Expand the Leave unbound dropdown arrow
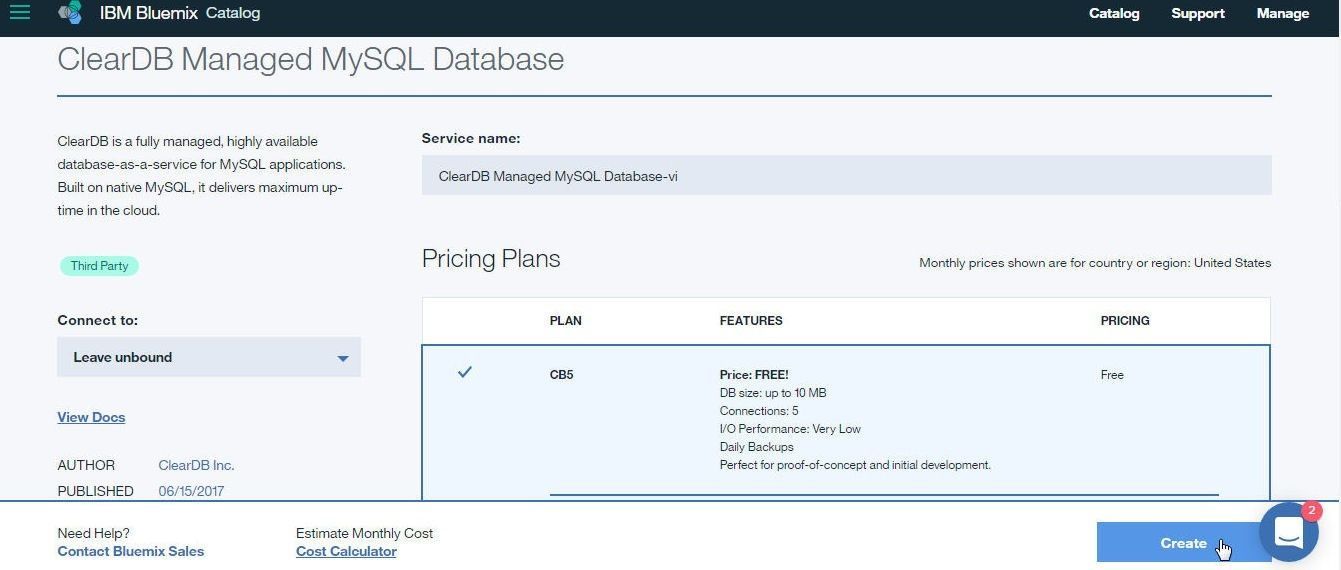Screen dimensions: 1341x570 [x=342, y=358]
